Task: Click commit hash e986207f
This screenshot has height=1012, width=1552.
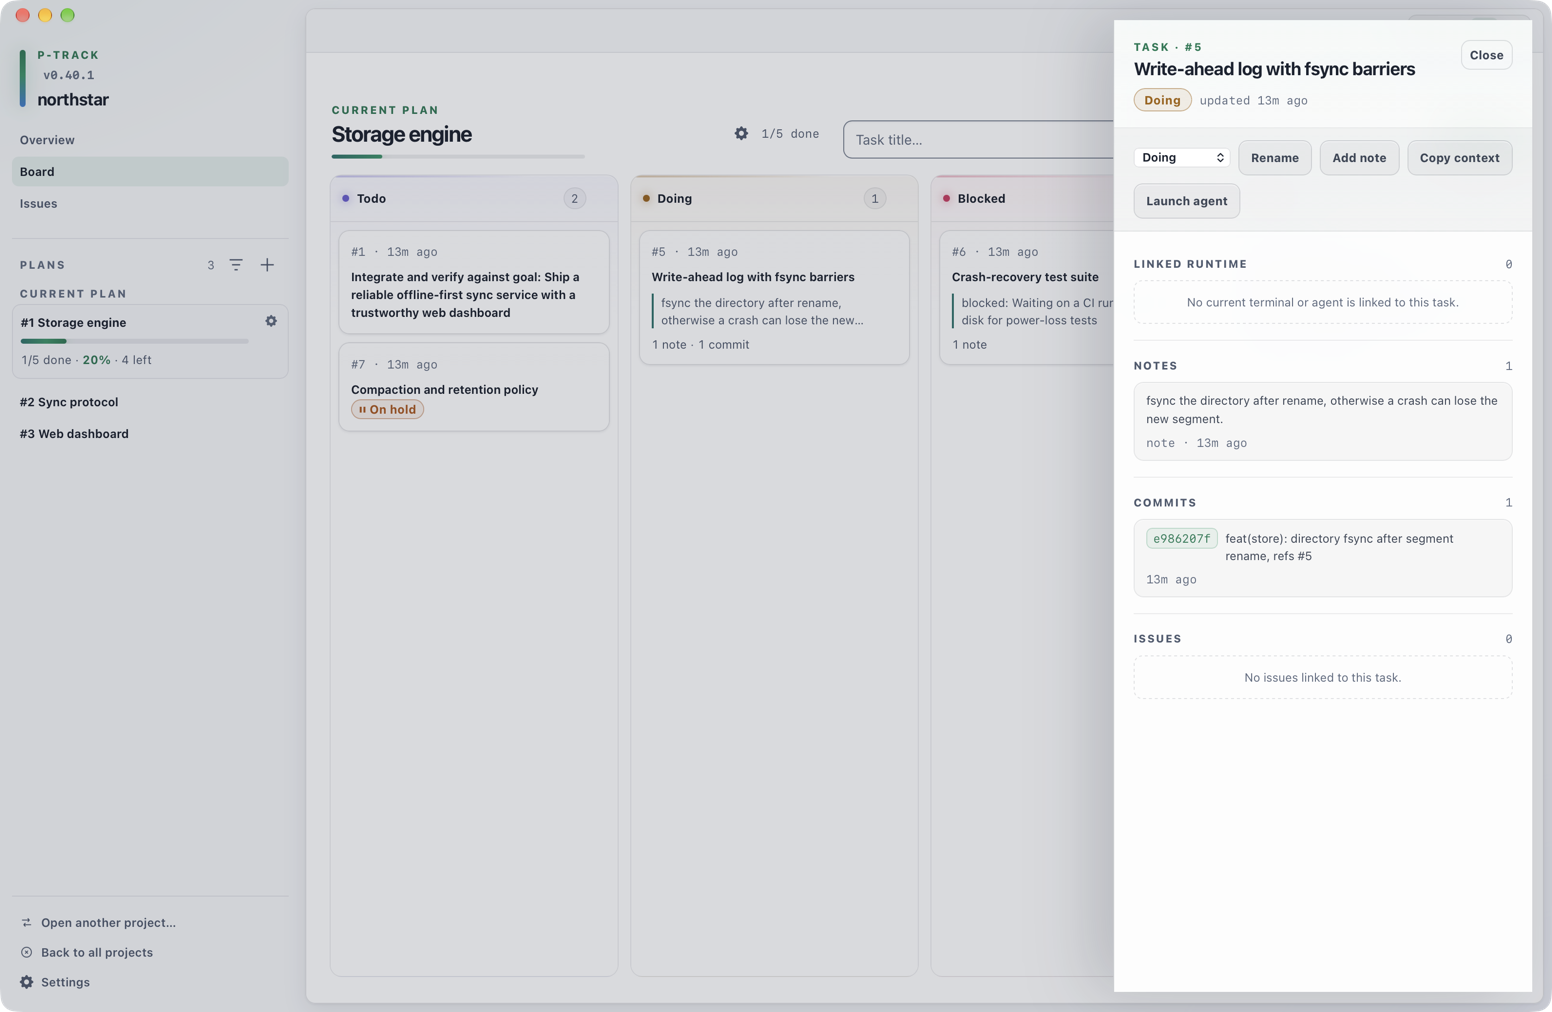Action: [x=1181, y=538]
